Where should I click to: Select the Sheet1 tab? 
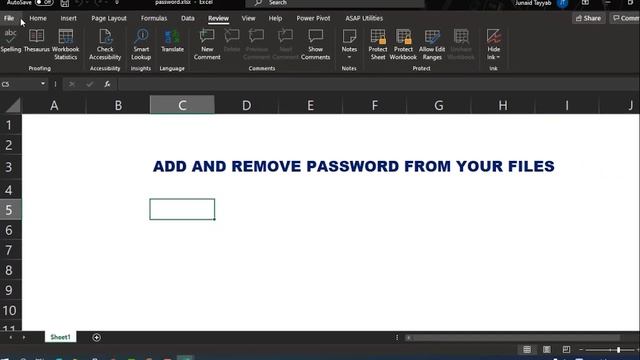click(60, 337)
